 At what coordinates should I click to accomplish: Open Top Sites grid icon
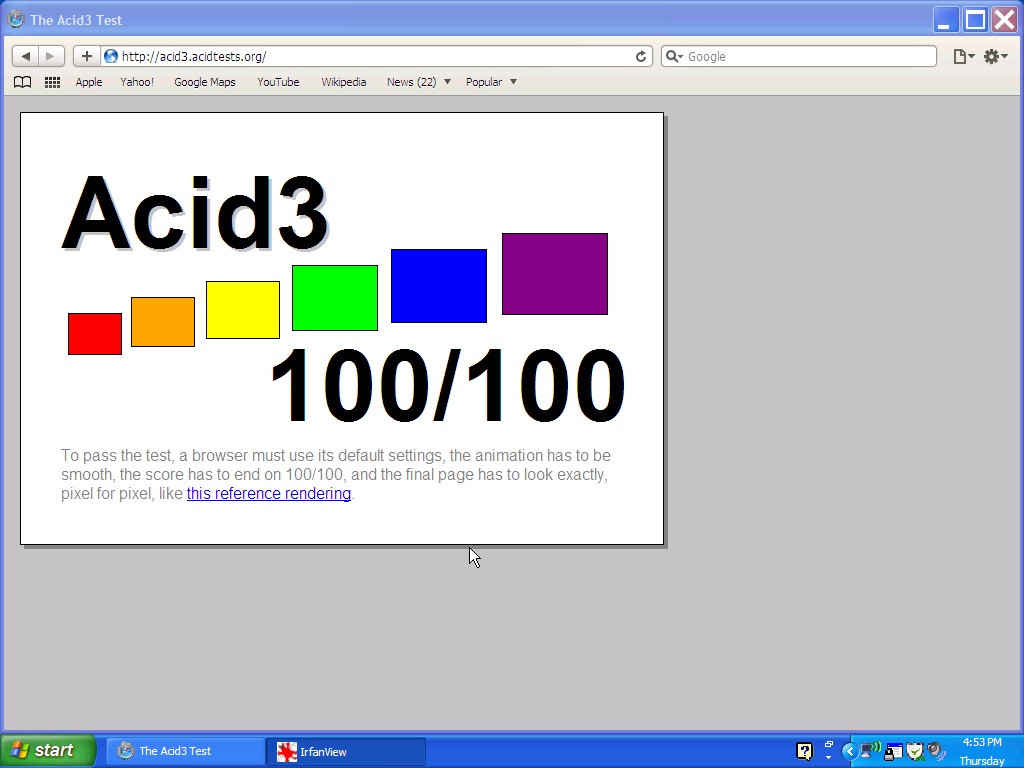(52, 82)
